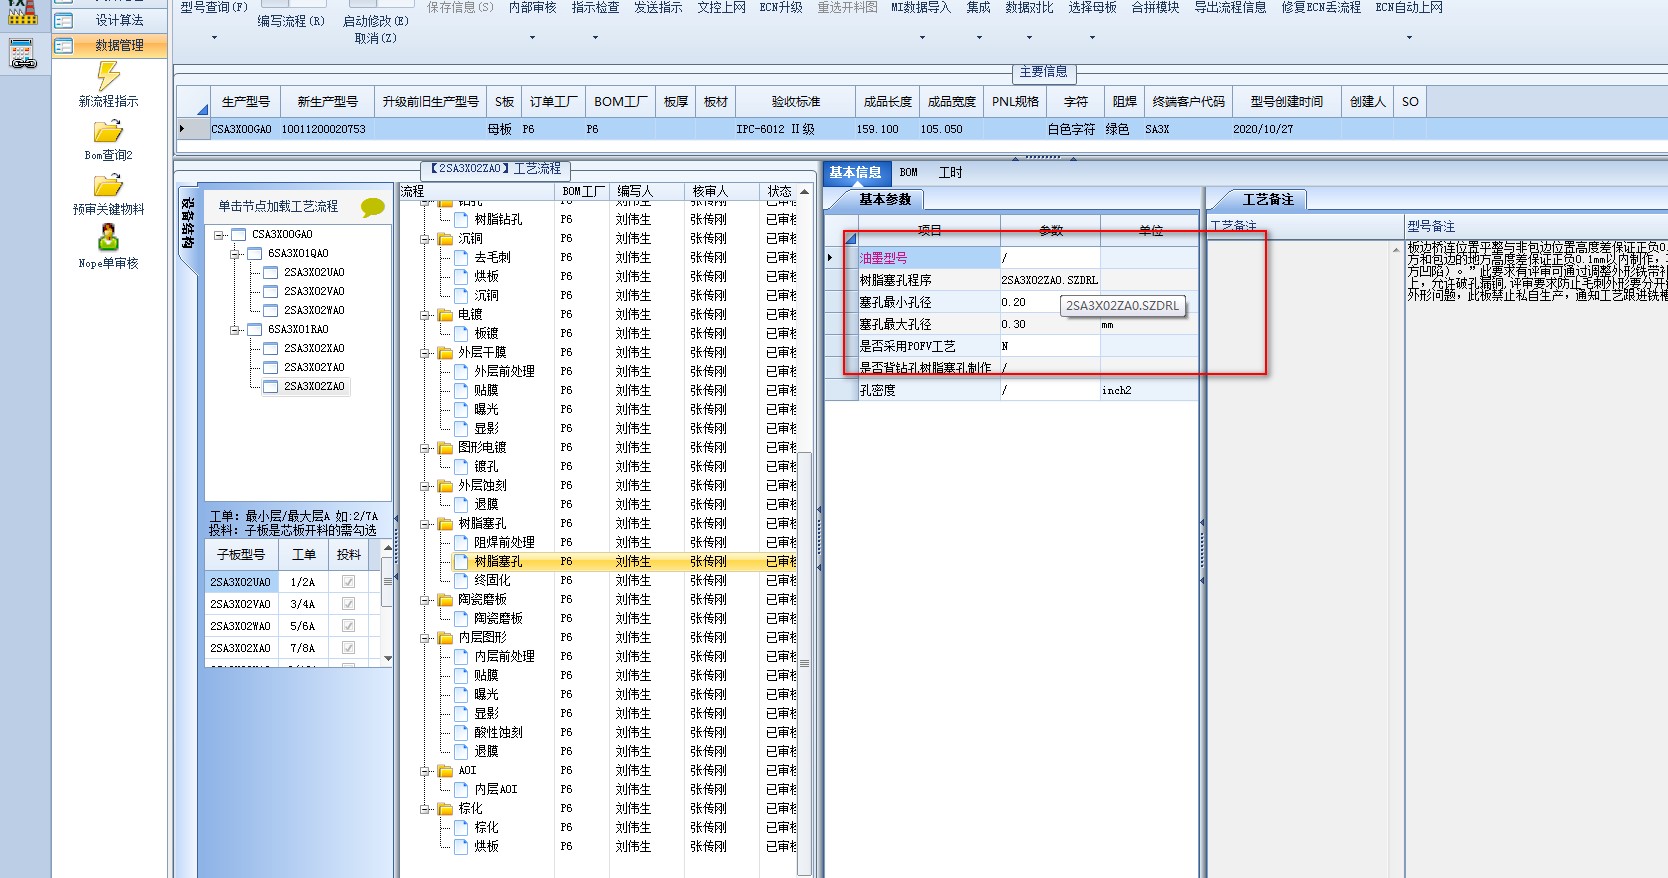
Task: Click the 陶瓷磨板 folder icon
Action: 446,600
